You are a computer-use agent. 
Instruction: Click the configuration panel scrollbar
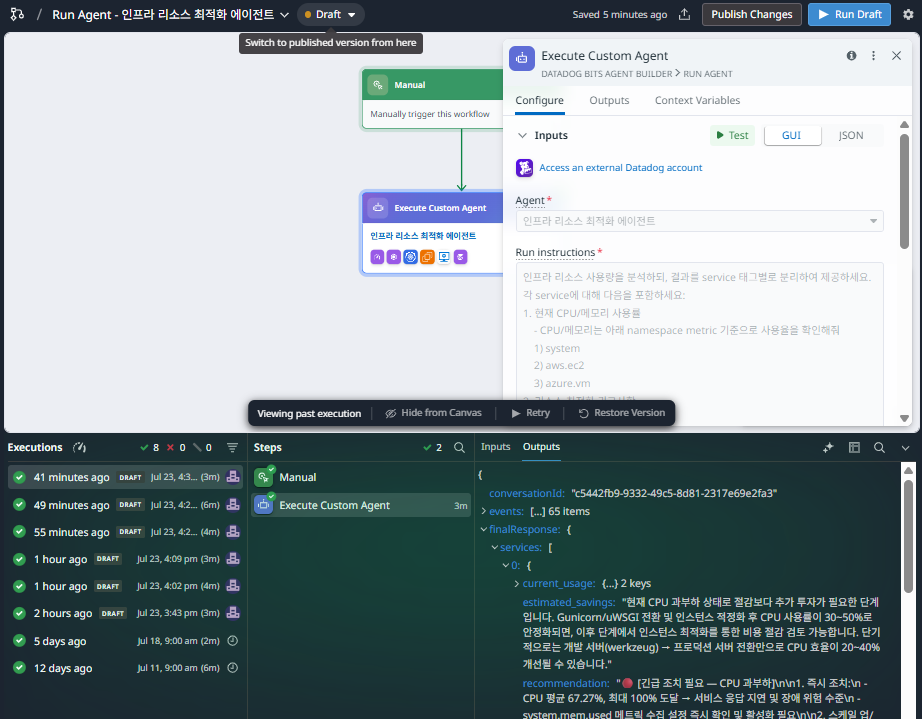904,192
